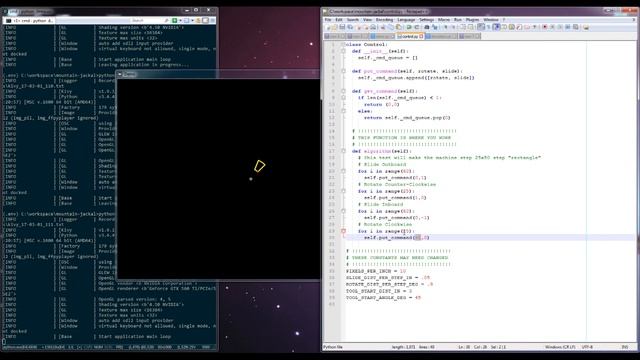Screen dimensions: 640x360
Task: Collapse the red fold marker on line 29
Action: 343,231
